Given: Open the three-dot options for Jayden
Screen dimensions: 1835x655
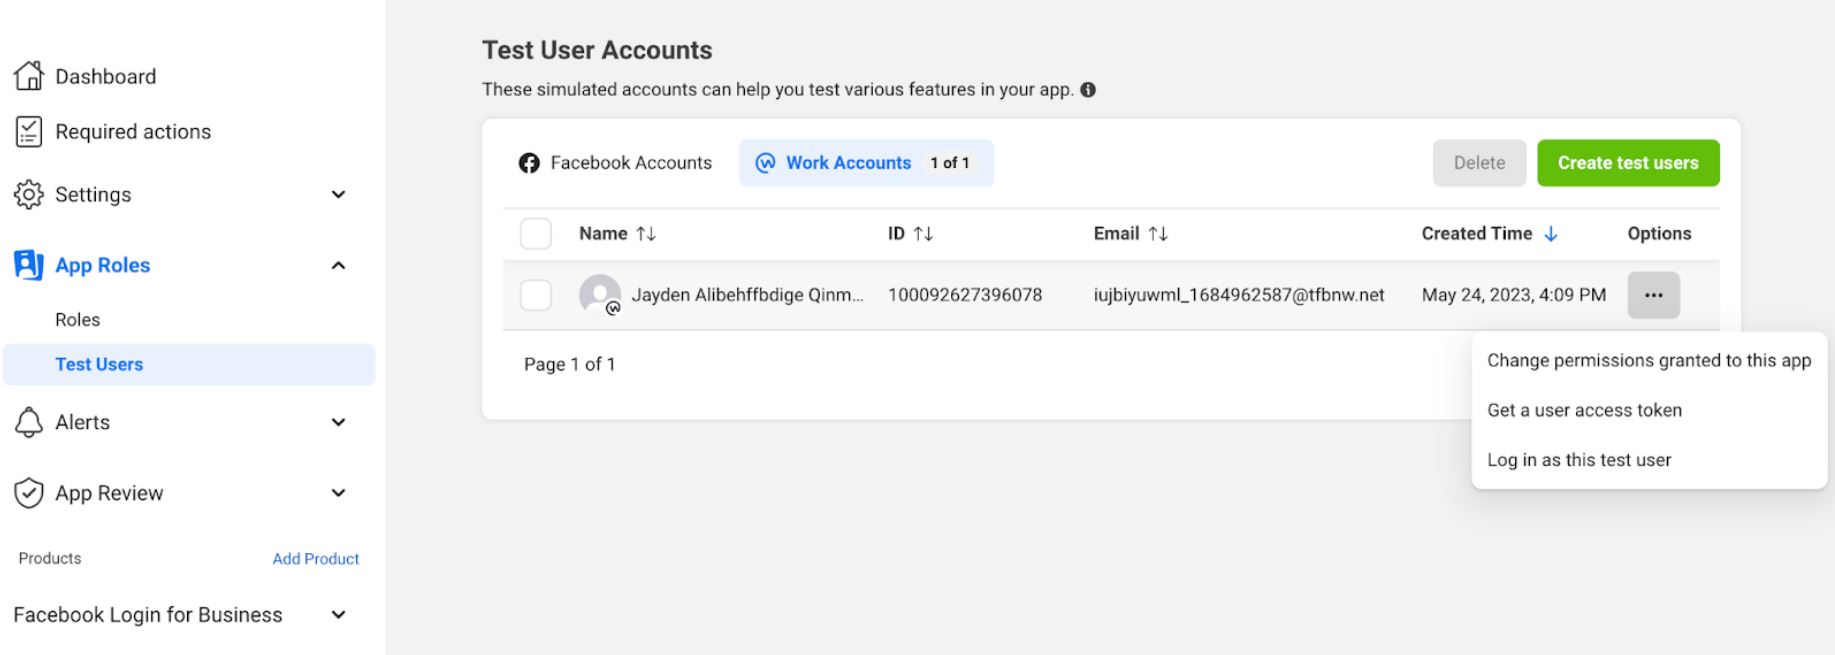Looking at the screenshot, I should 1654,295.
